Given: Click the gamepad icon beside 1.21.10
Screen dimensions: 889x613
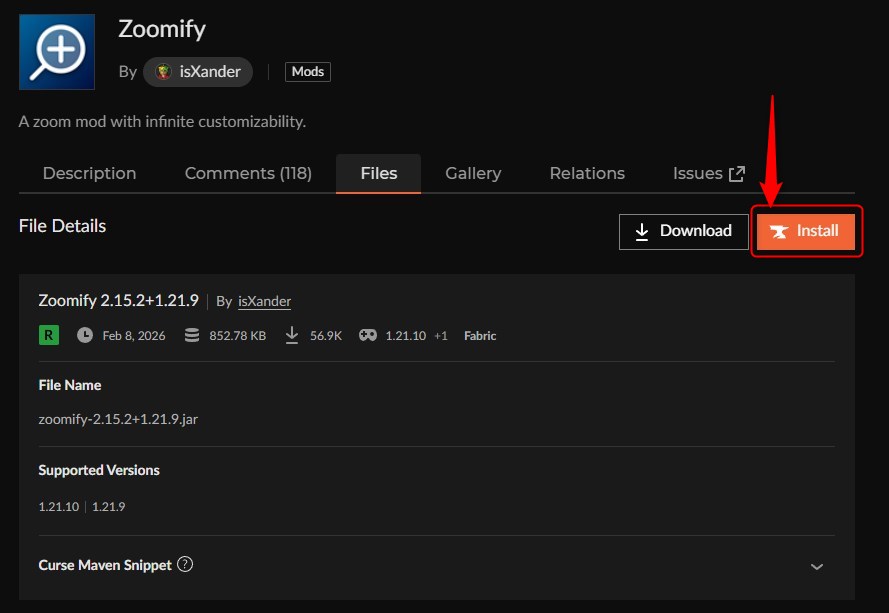Looking at the screenshot, I should pyautogui.click(x=369, y=334).
